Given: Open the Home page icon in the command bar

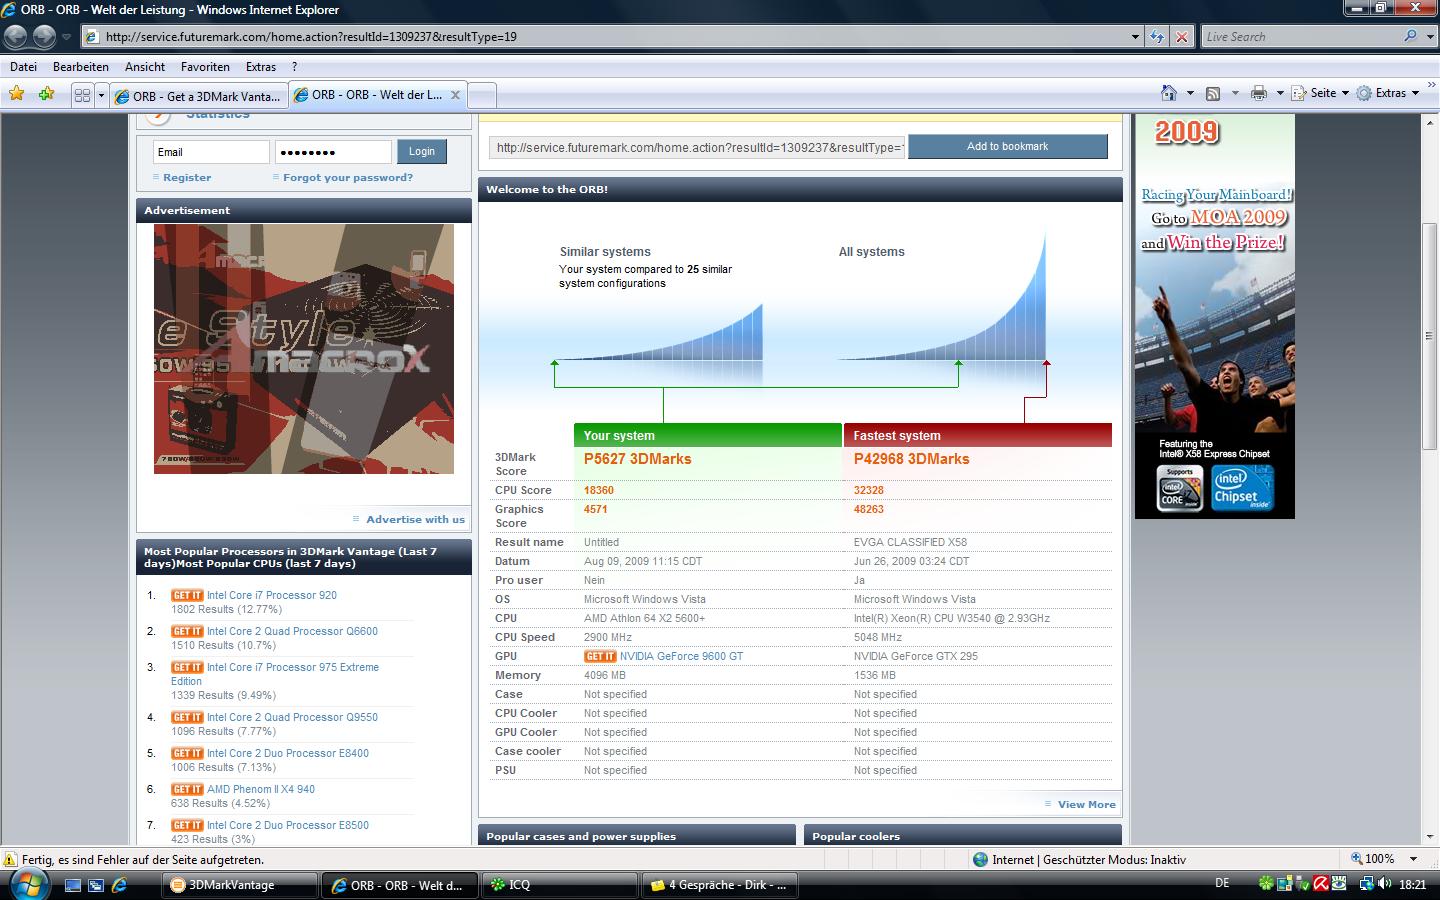Looking at the screenshot, I should [1169, 93].
